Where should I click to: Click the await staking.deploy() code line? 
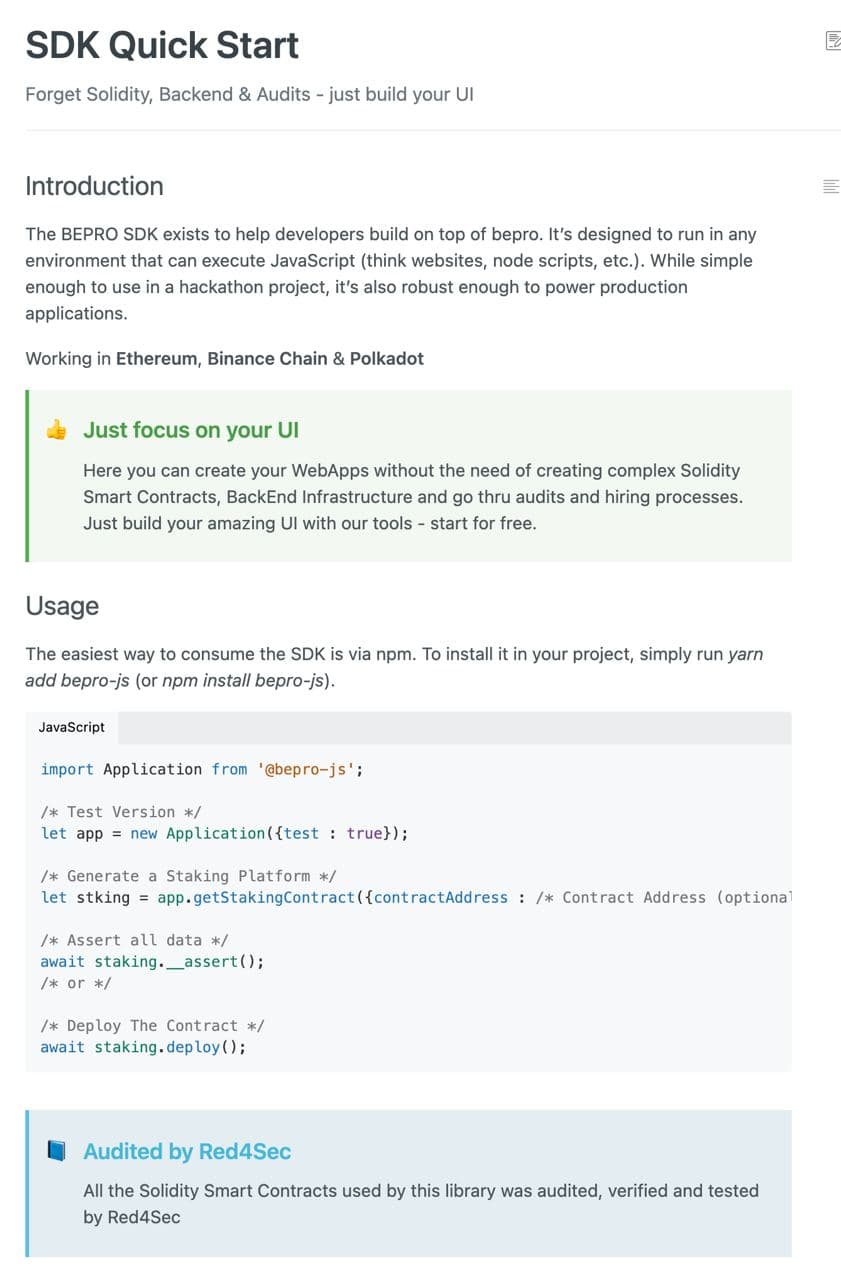pos(143,1047)
